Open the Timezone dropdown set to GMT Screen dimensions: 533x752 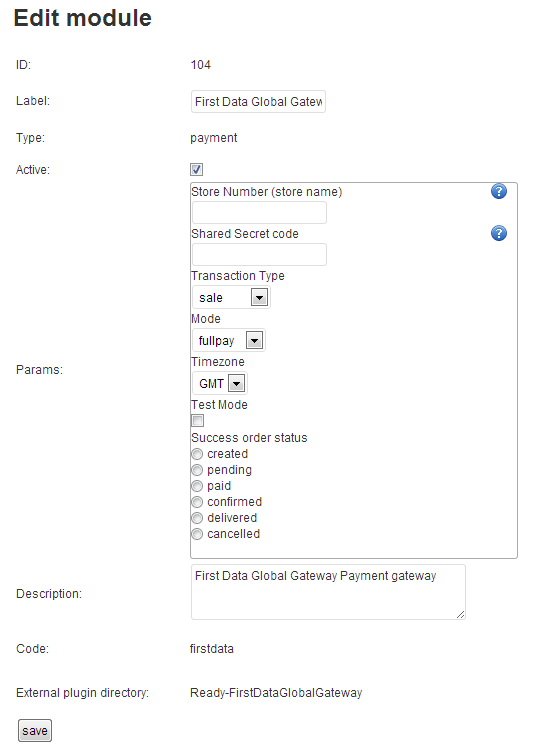tap(220, 384)
